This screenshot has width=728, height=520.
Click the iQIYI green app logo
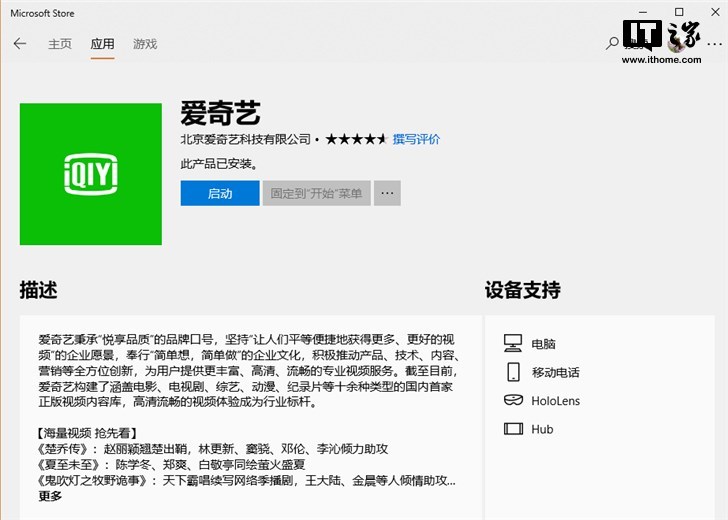point(91,174)
